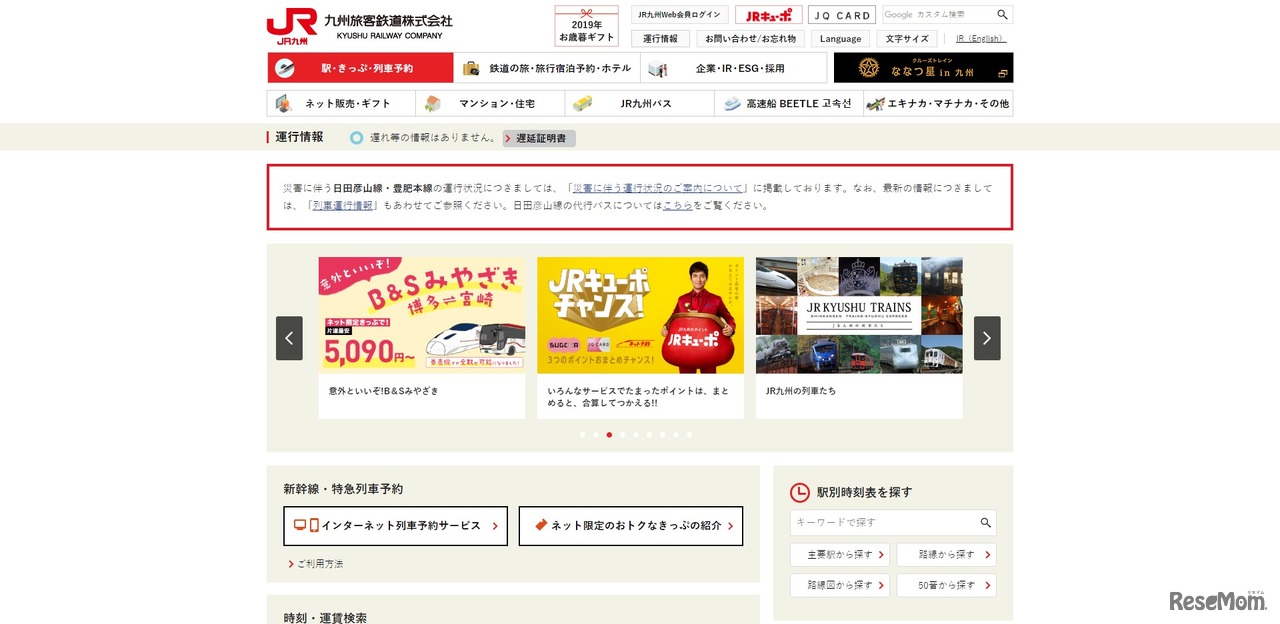This screenshot has width=1280, height=624.
Task: Open JR九州バス menu
Action: pos(640,103)
